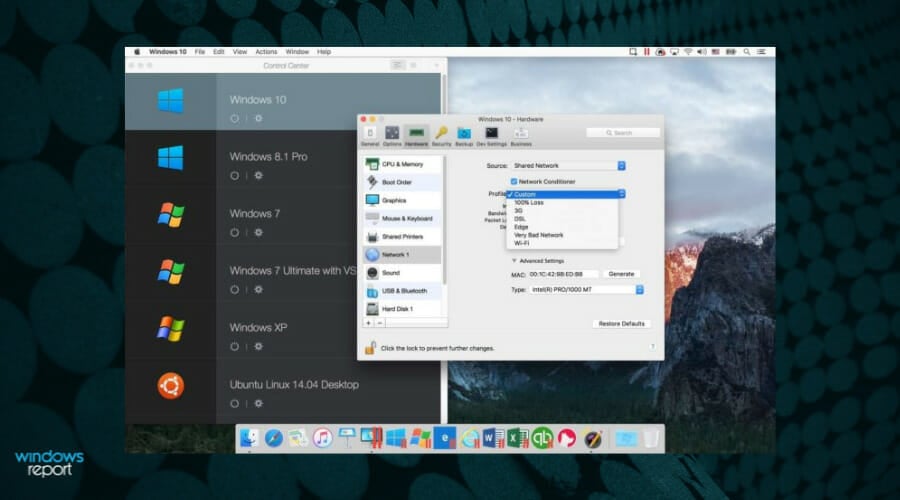Open the View menu

pyautogui.click(x=239, y=52)
